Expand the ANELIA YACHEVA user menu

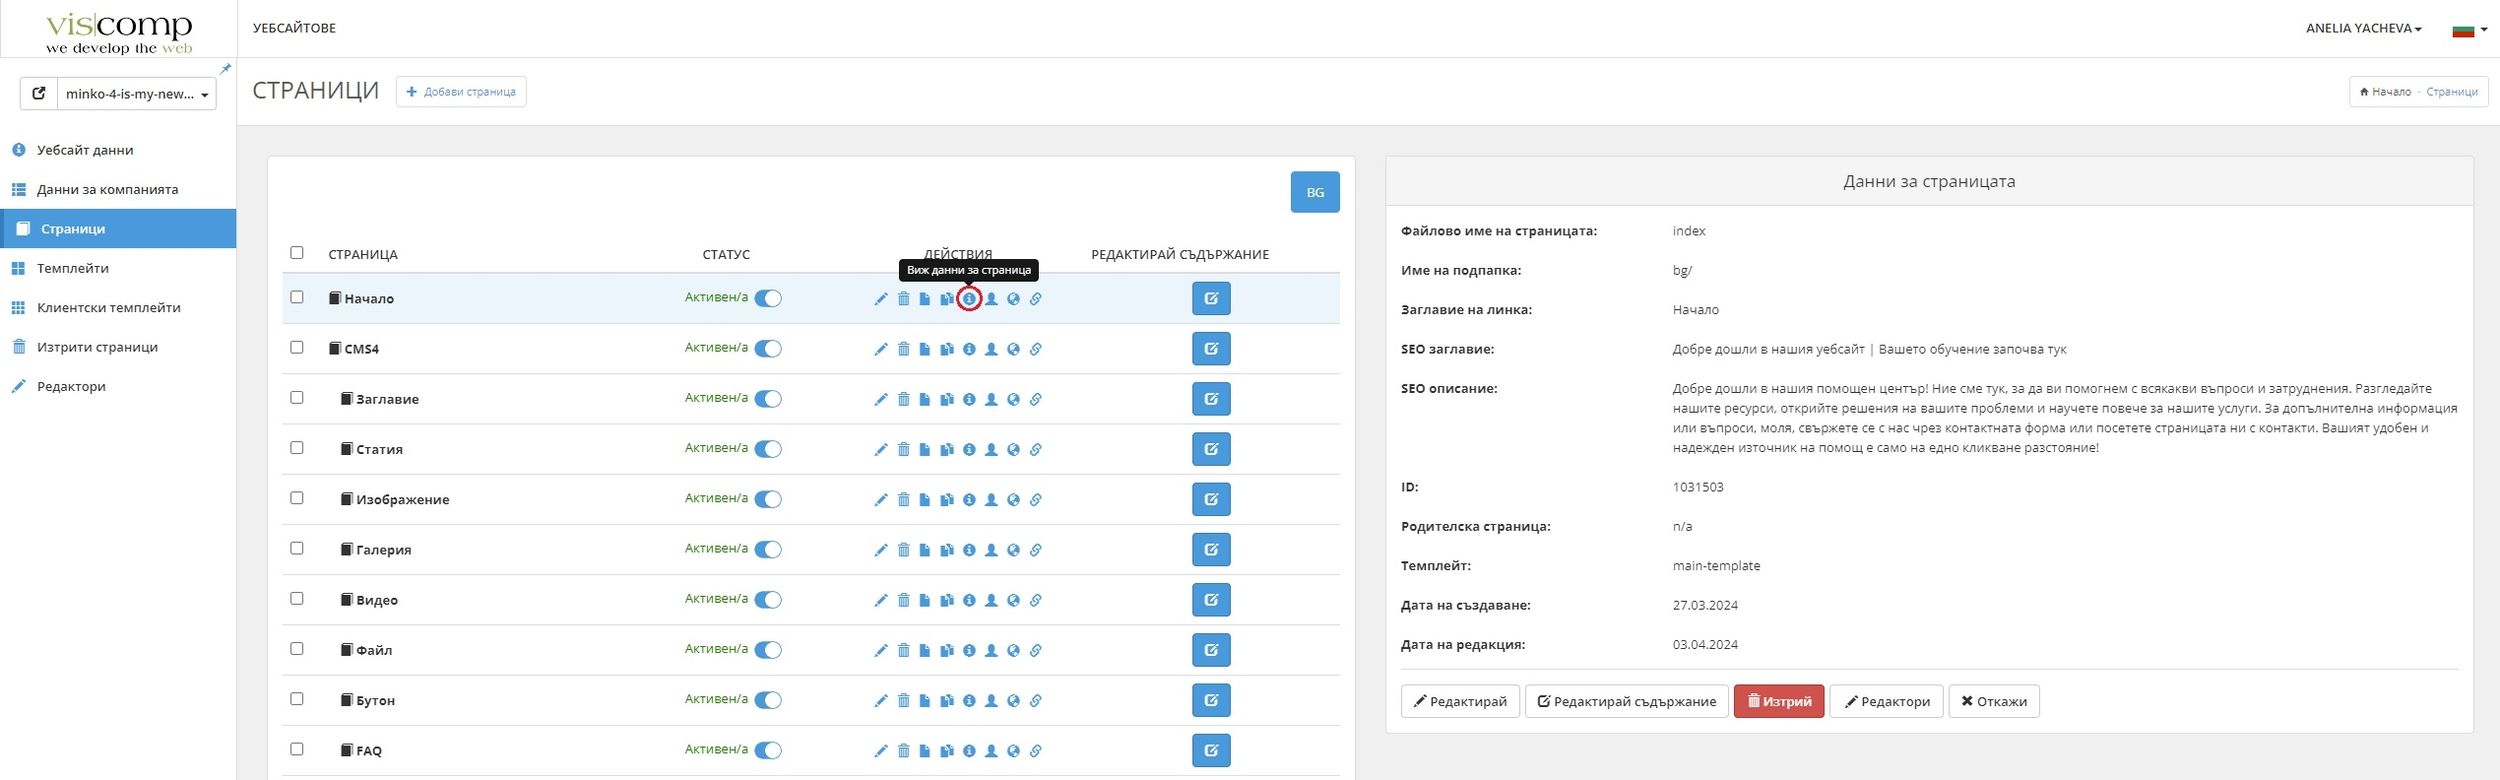click(x=2363, y=29)
